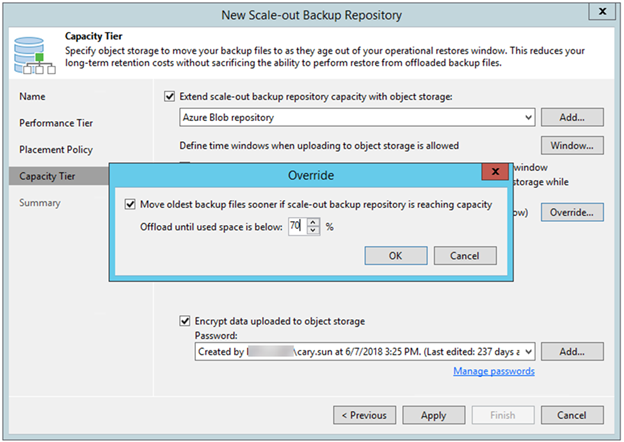Select the Capacity Tier step
The image size is (624, 442).
(x=46, y=176)
